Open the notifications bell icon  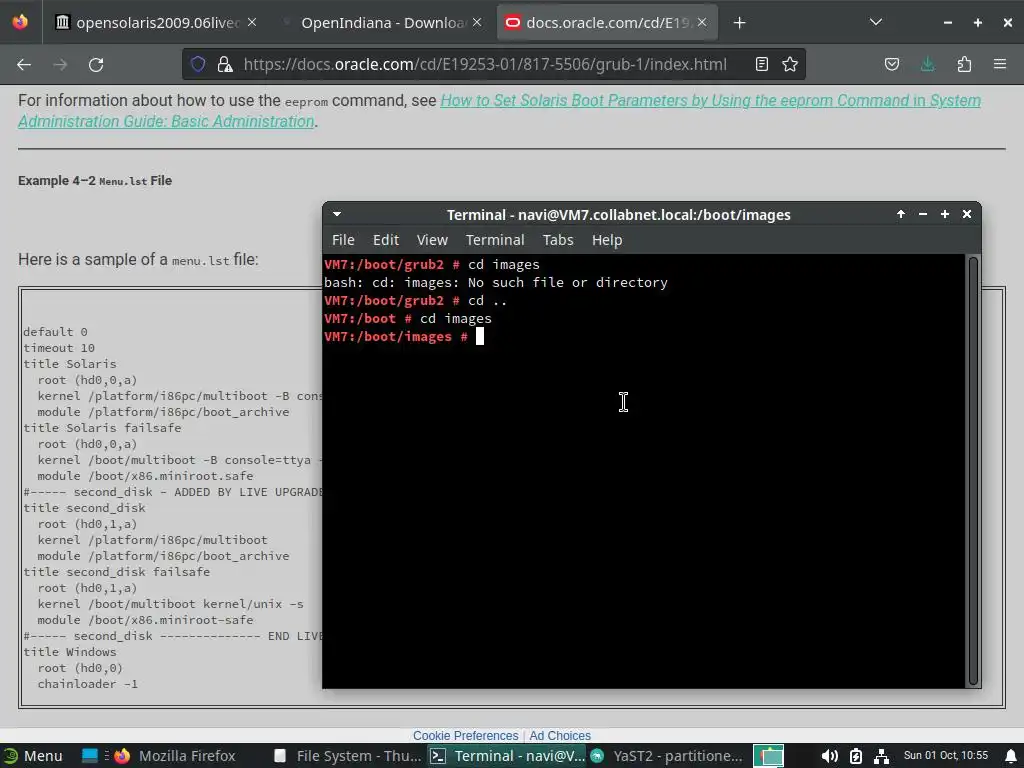point(1010,756)
